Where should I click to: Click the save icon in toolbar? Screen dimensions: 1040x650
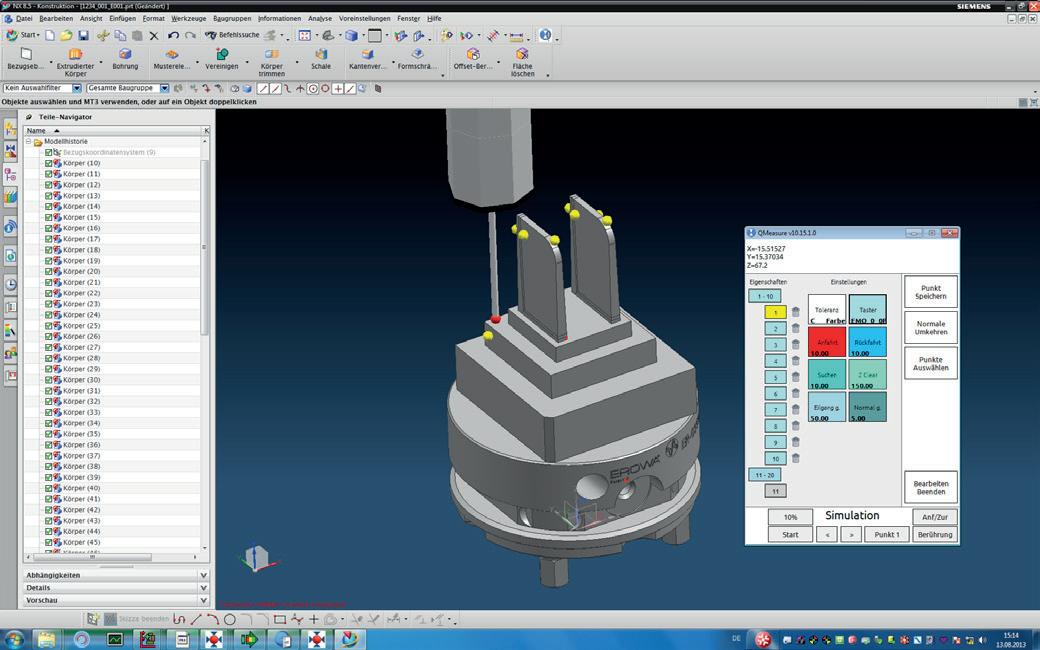pos(83,35)
